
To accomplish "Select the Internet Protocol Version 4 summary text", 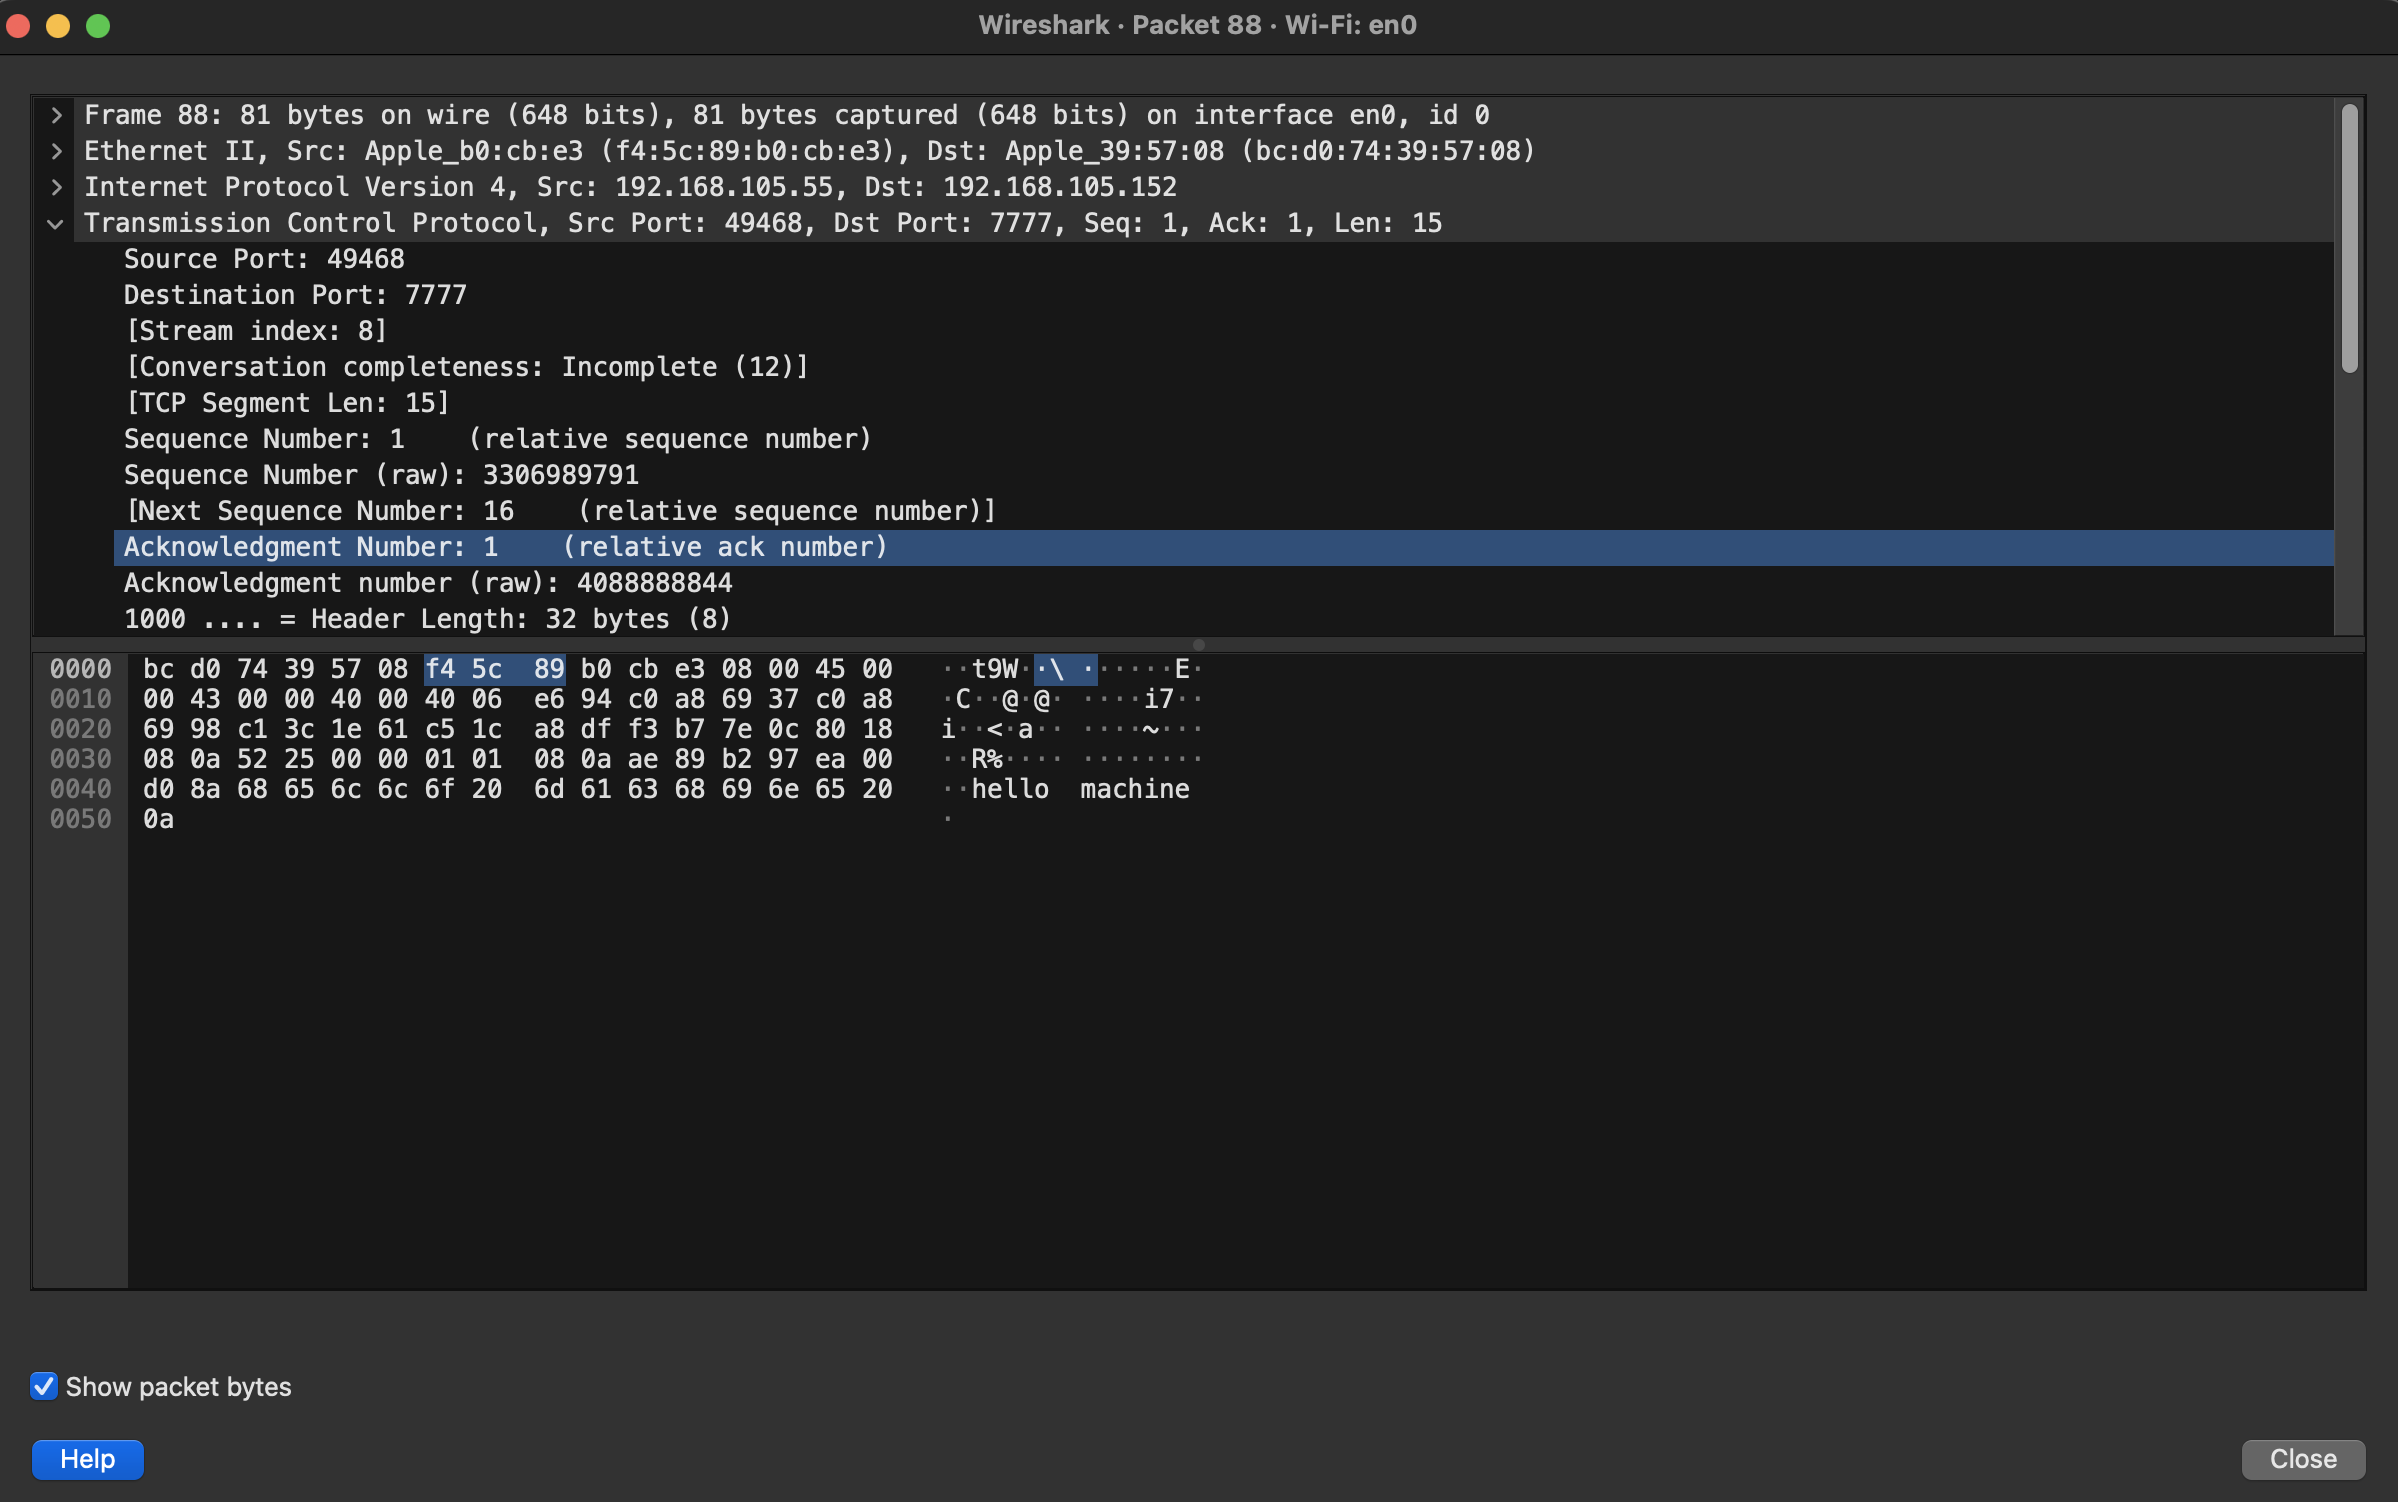I will pos(630,187).
